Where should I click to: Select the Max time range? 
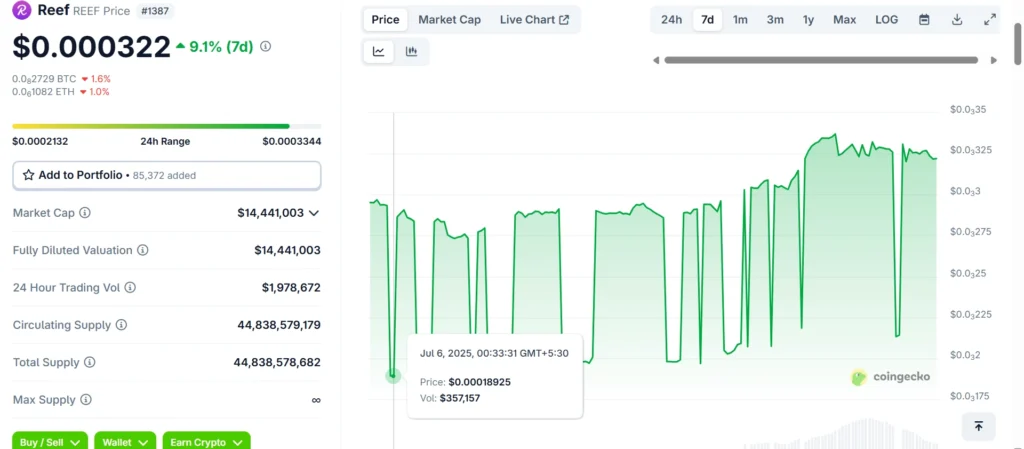tap(844, 20)
